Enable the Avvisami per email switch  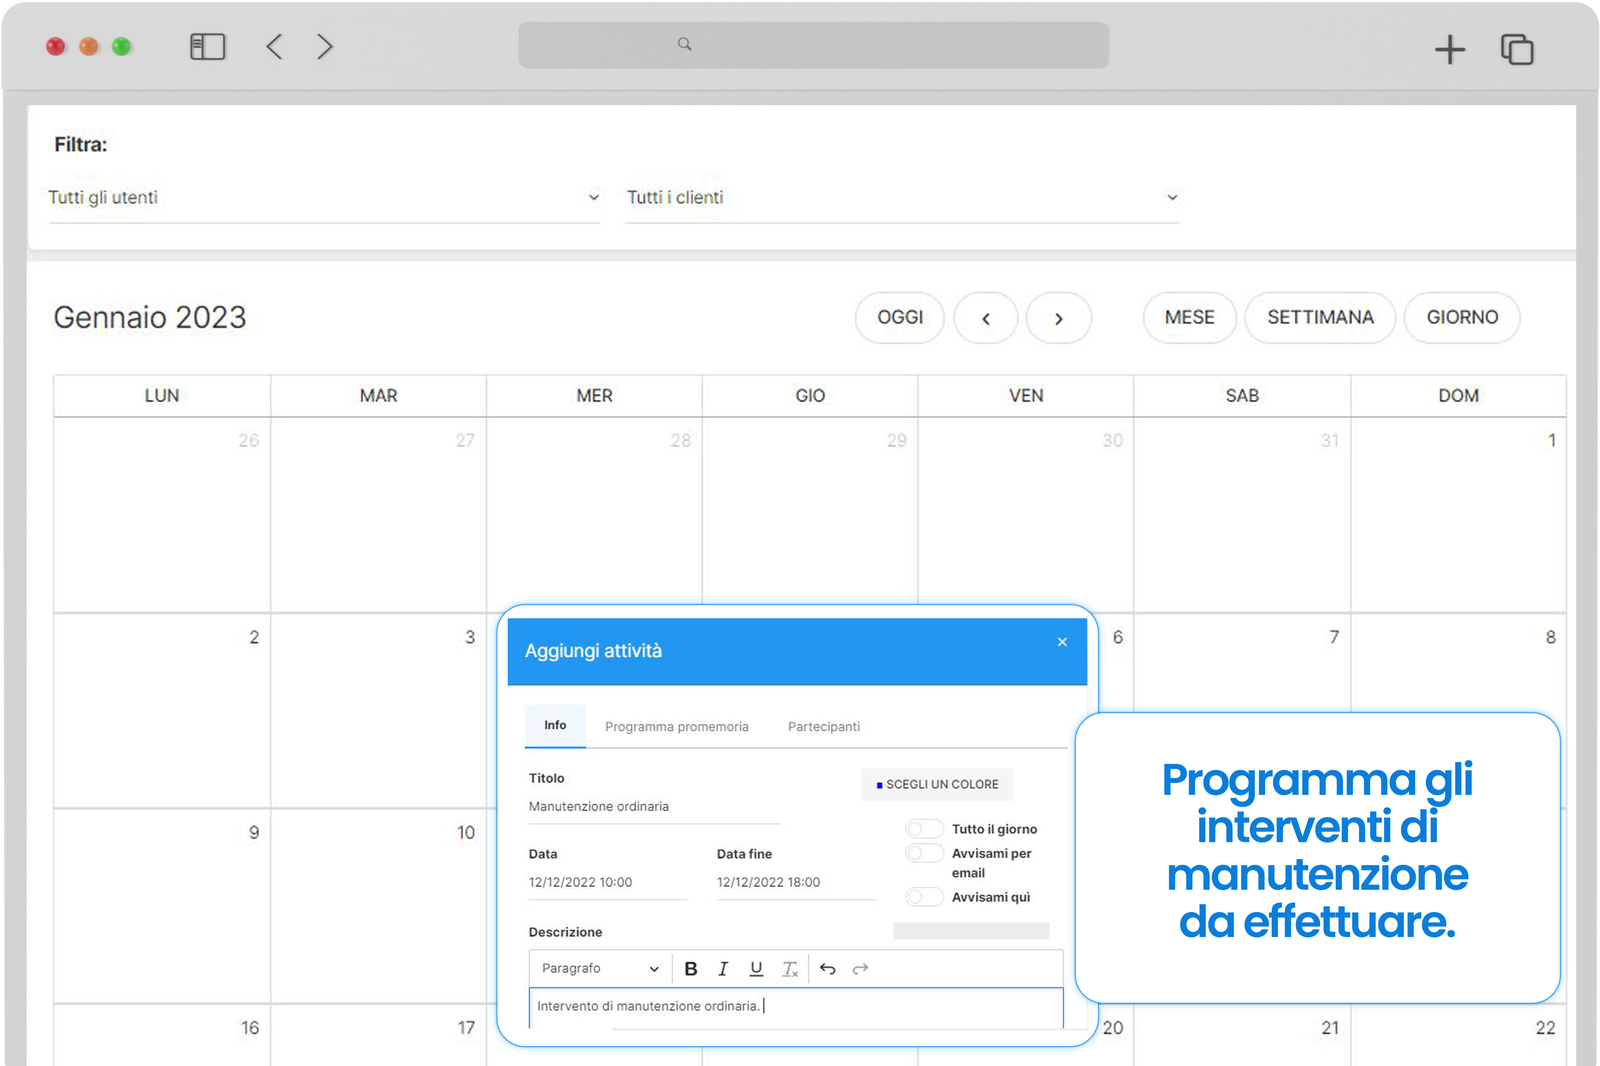pos(924,853)
